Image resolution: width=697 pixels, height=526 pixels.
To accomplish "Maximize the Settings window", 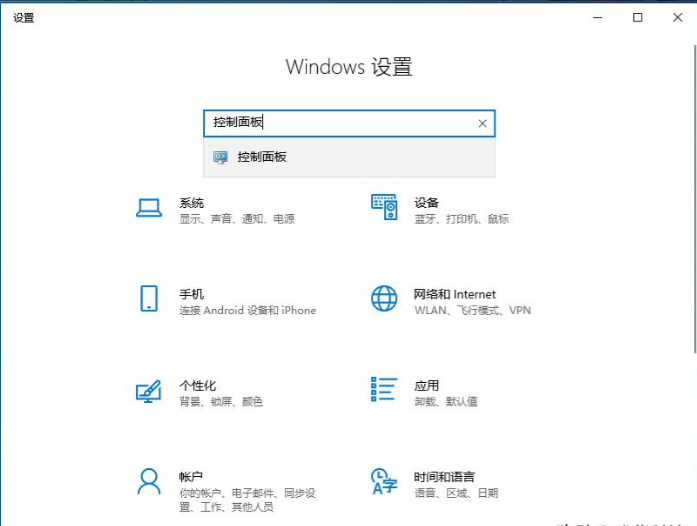I will point(637,17).
